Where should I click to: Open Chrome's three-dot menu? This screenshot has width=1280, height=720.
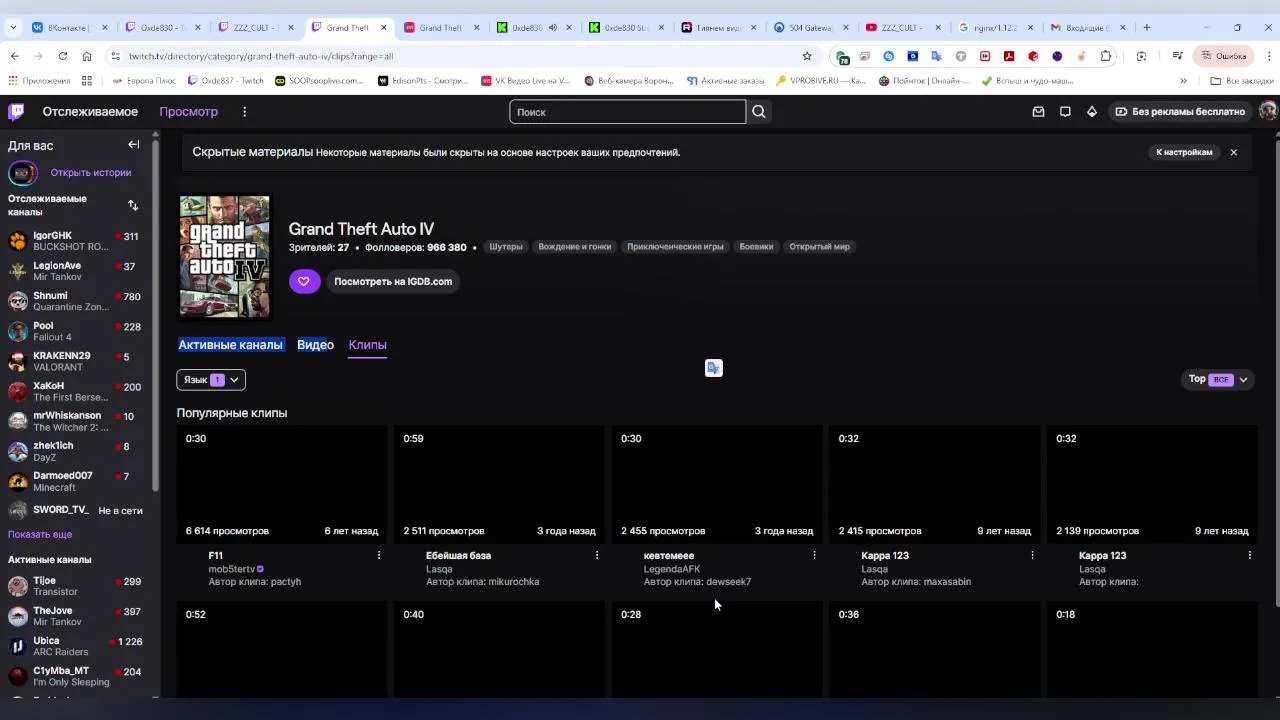click(x=1267, y=56)
